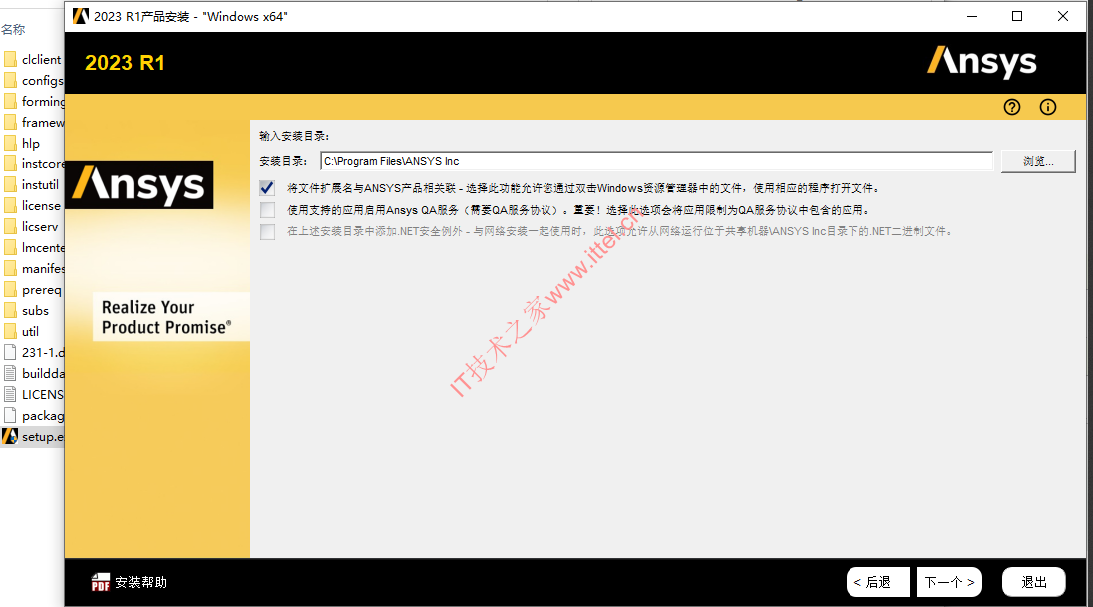Select the configs folder icon in file explorer
This screenshot has width=1093, height=607.
[10, 80]
